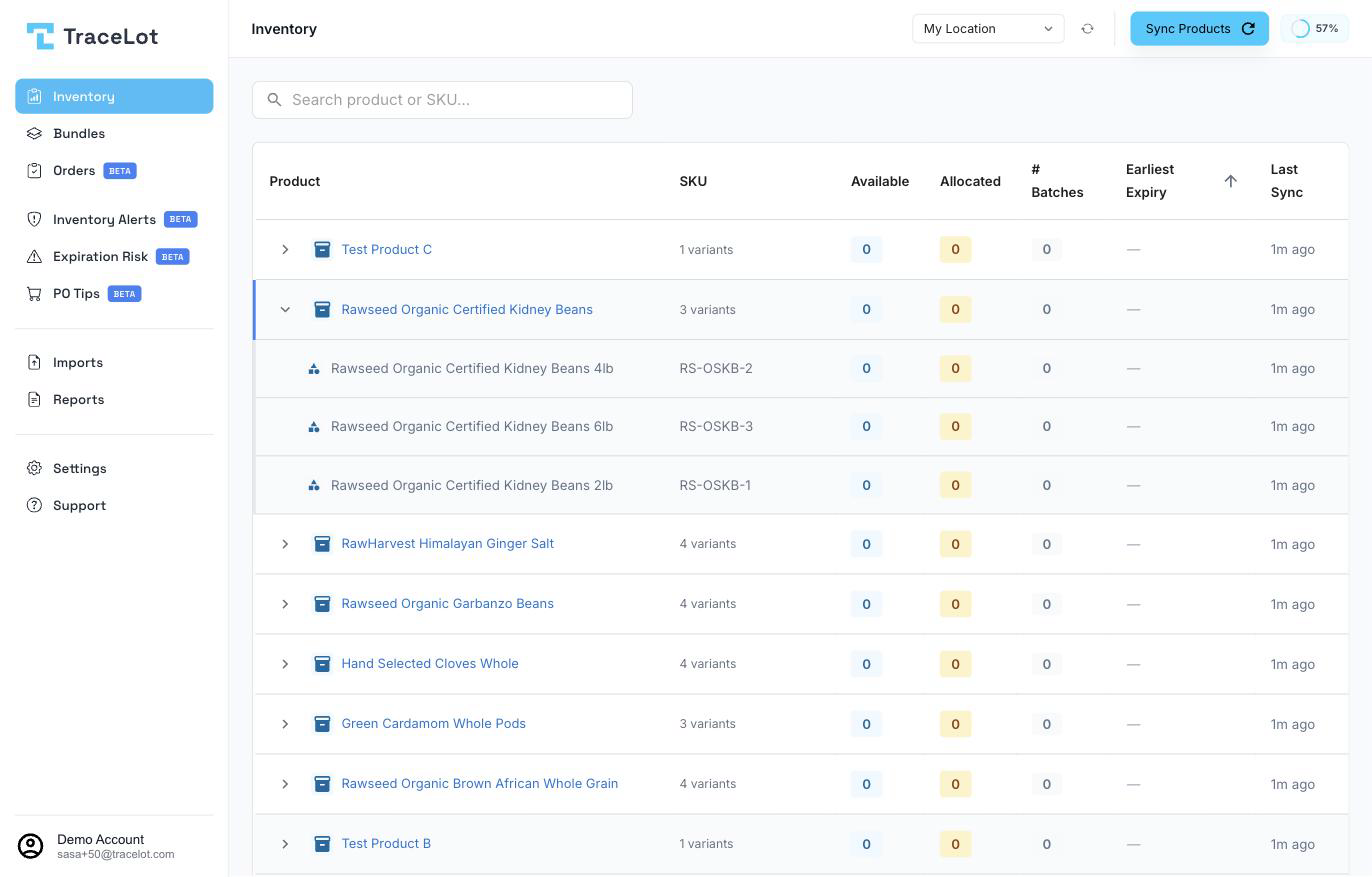Click the variant icon for Kidney Beans 2lb
This screenshot has width=1372, height=877.
click(314, 486)
